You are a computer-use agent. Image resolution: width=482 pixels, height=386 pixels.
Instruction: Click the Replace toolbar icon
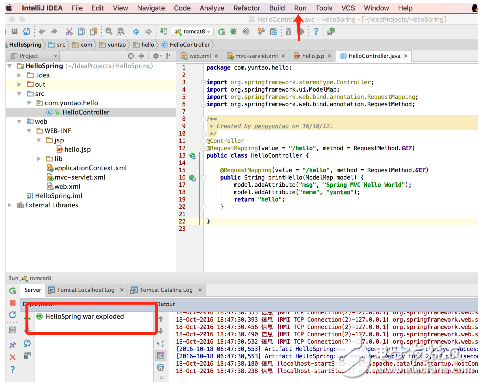pos(121,32)
